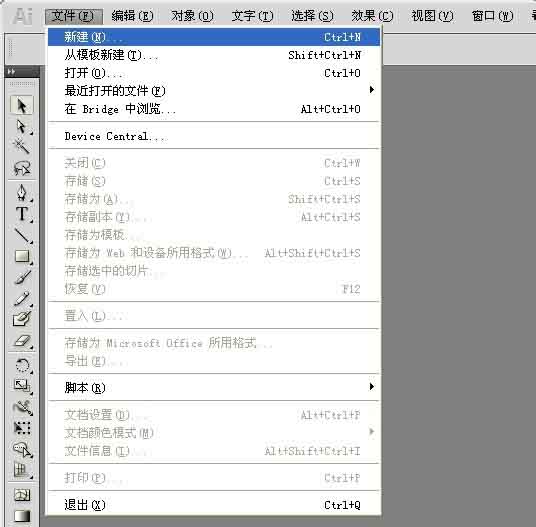Select the Scale tool

[x=22, y=386]
